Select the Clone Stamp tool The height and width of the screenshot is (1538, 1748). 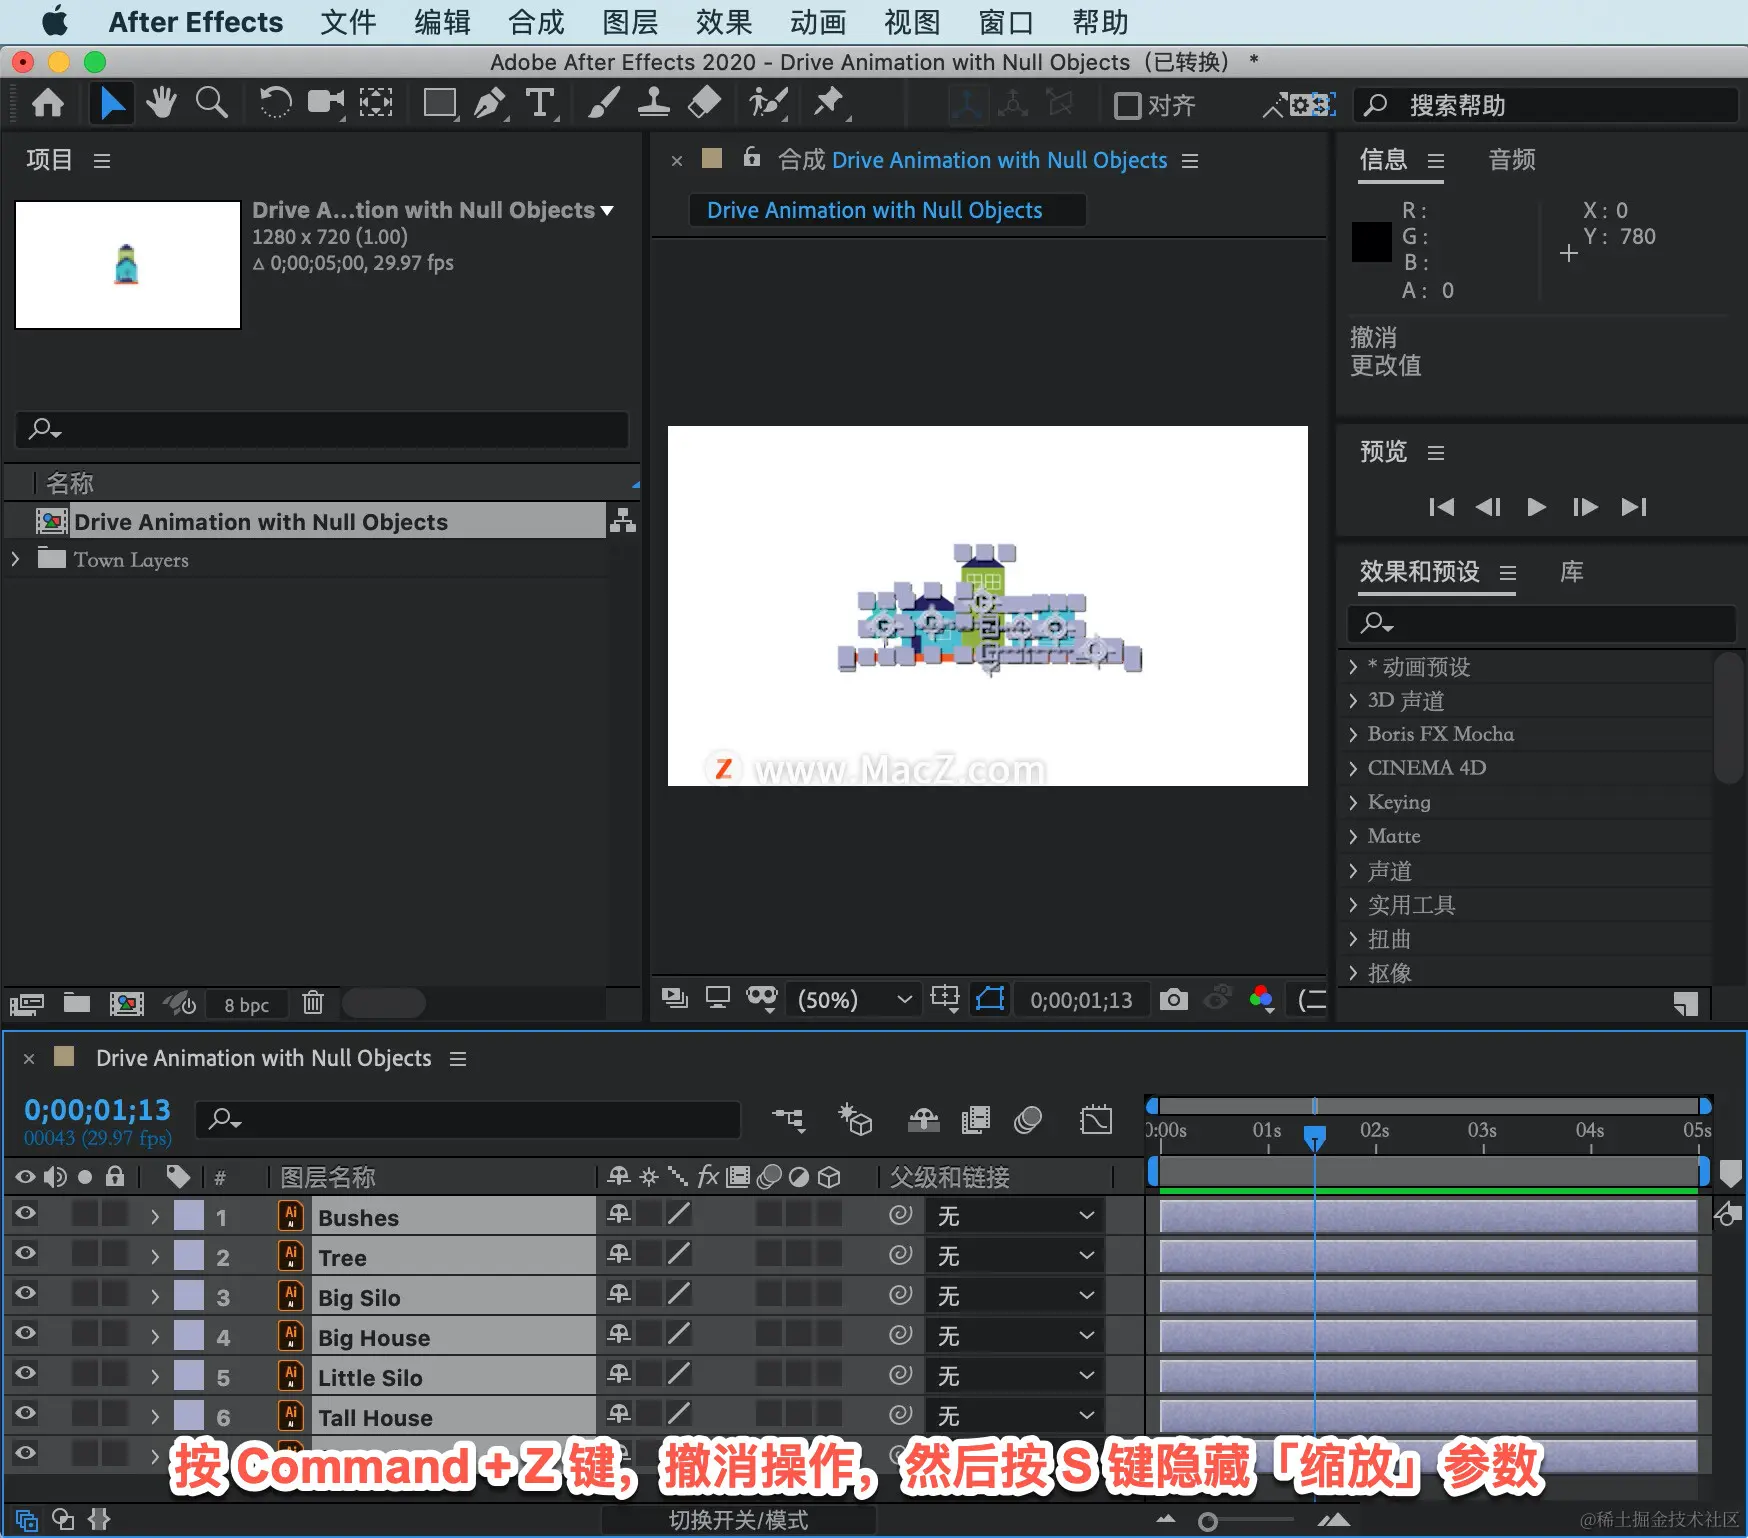(x=654, y=103)
